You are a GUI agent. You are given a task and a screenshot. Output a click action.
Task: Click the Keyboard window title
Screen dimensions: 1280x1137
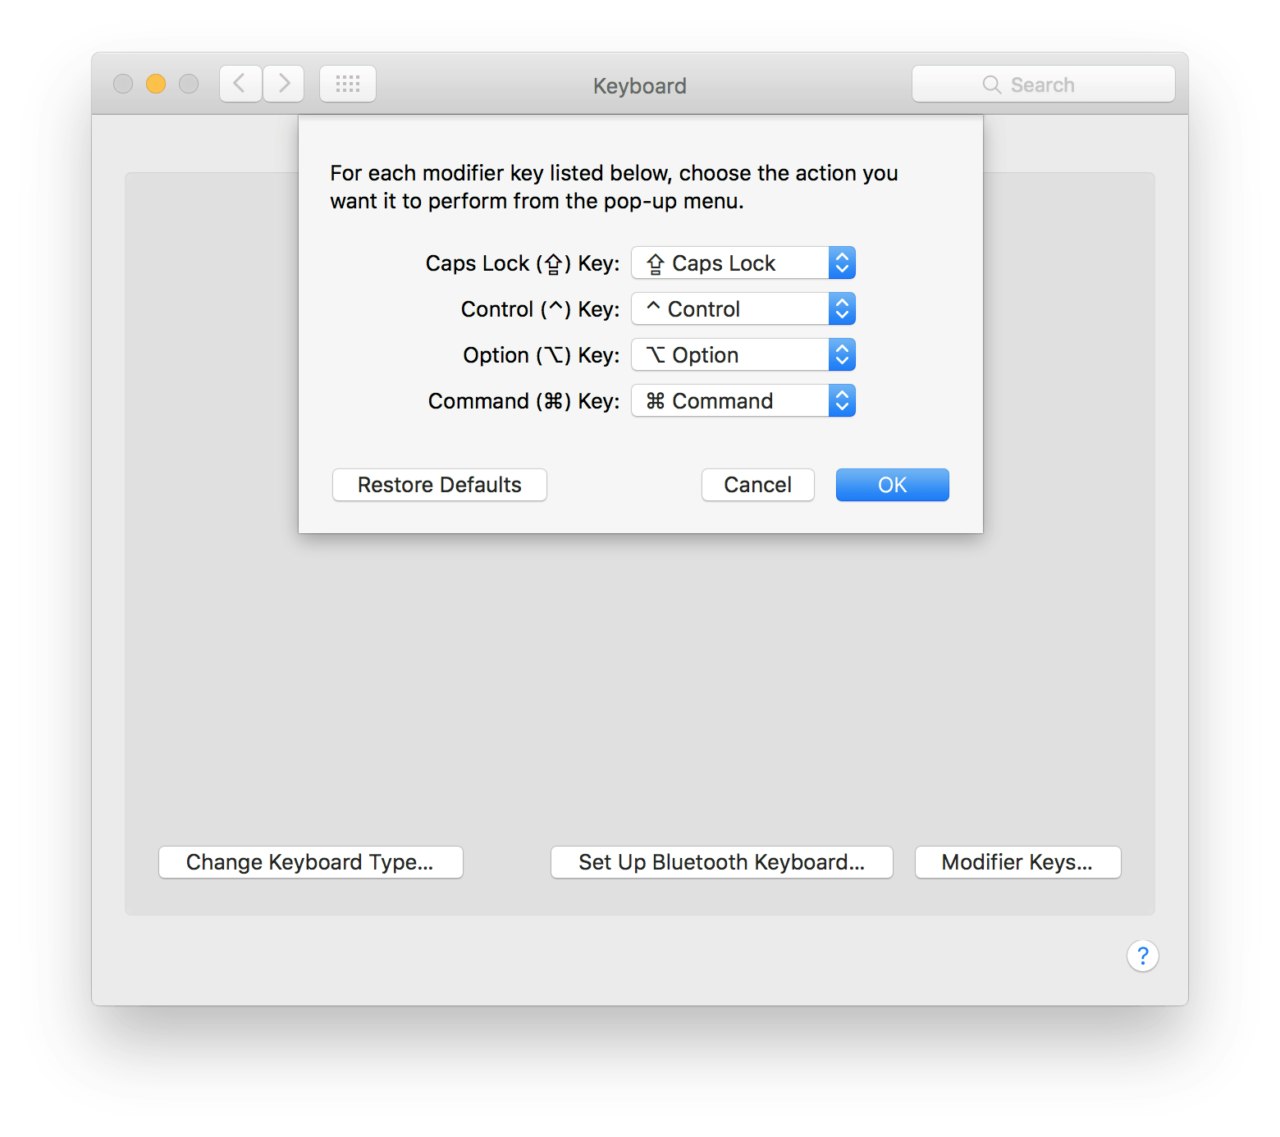pos(639,86)
